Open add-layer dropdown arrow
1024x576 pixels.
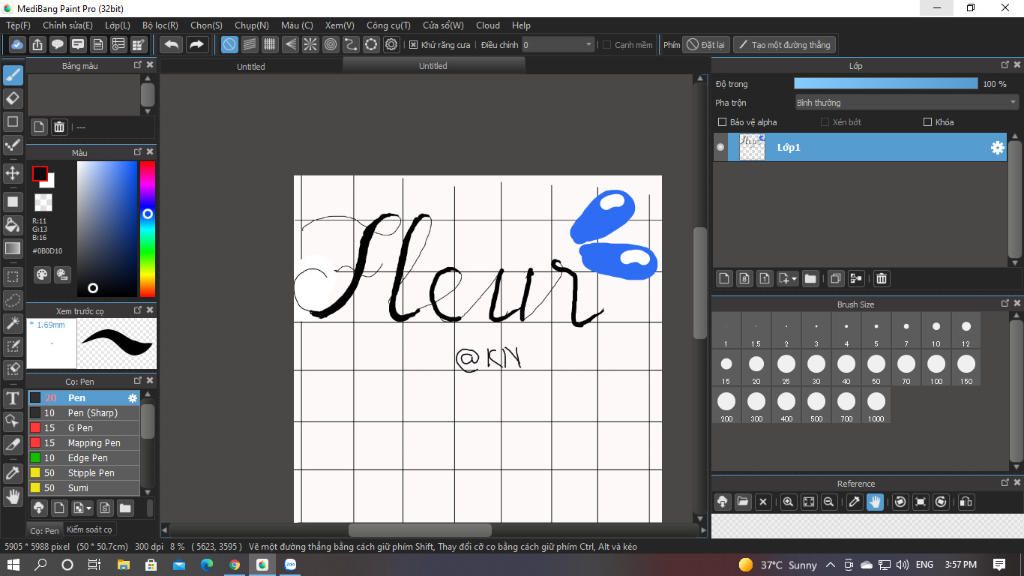[794, 280]
